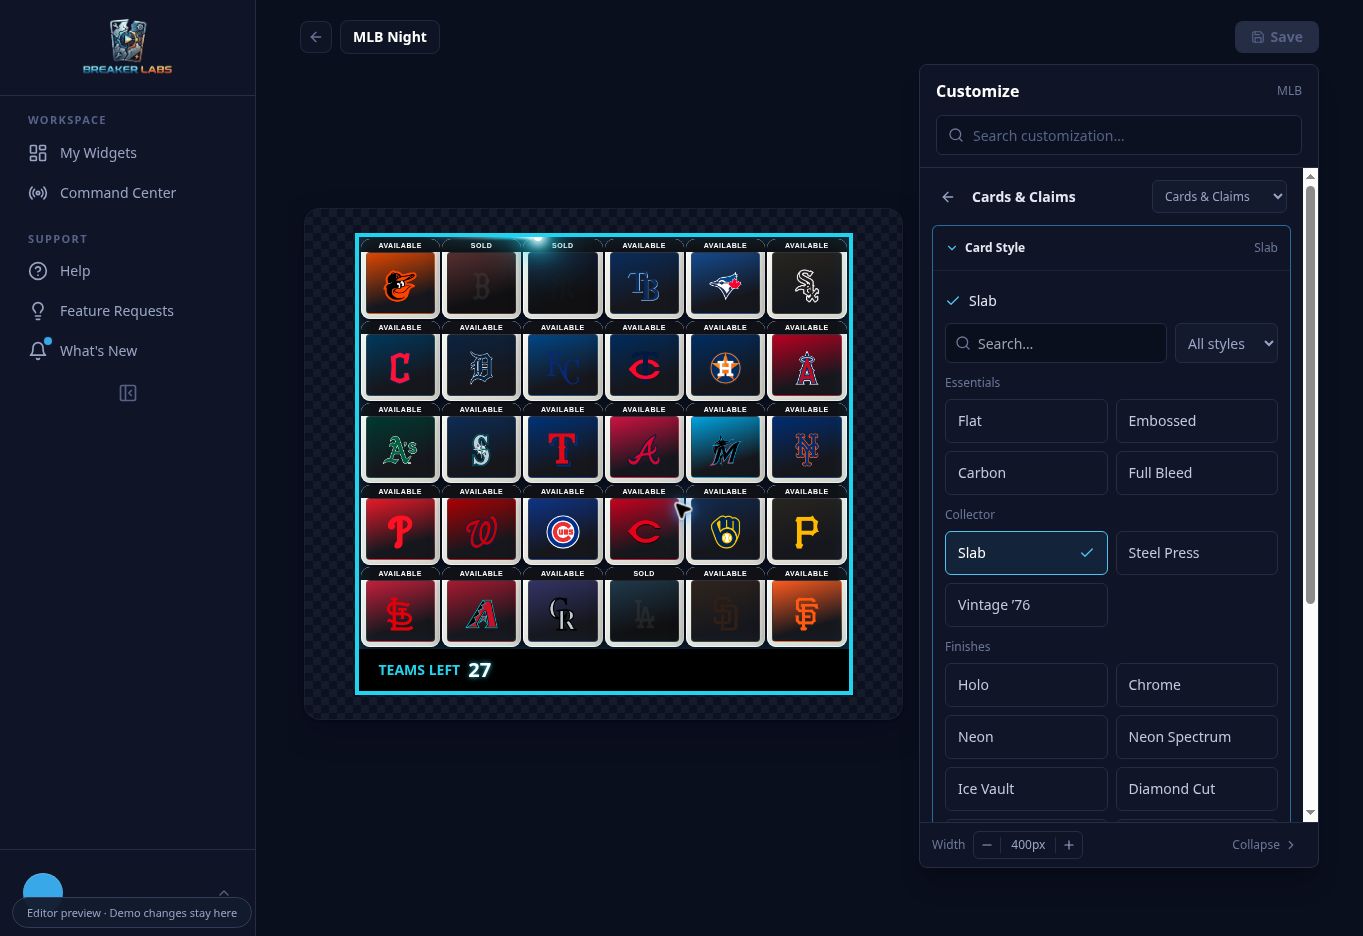
Task: Click the Angels team card
Action: click(806, 359)
